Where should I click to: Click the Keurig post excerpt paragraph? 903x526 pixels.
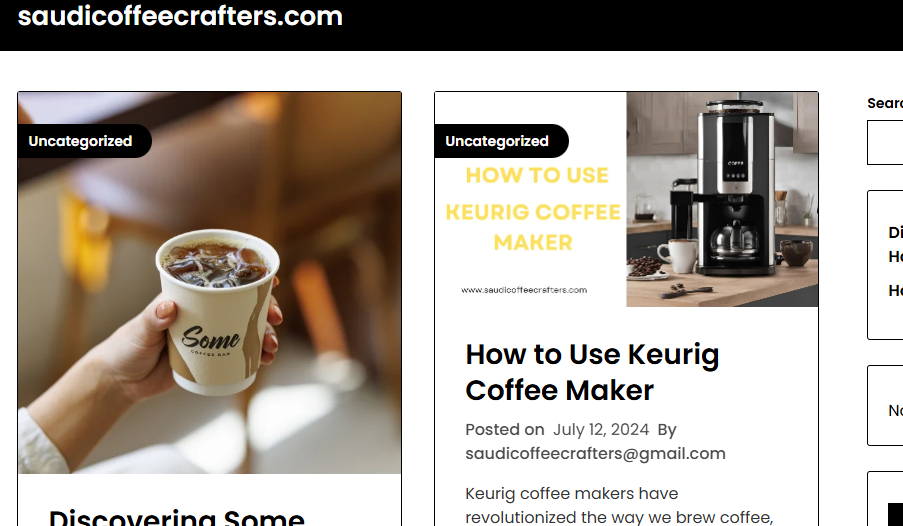point(619,505)
